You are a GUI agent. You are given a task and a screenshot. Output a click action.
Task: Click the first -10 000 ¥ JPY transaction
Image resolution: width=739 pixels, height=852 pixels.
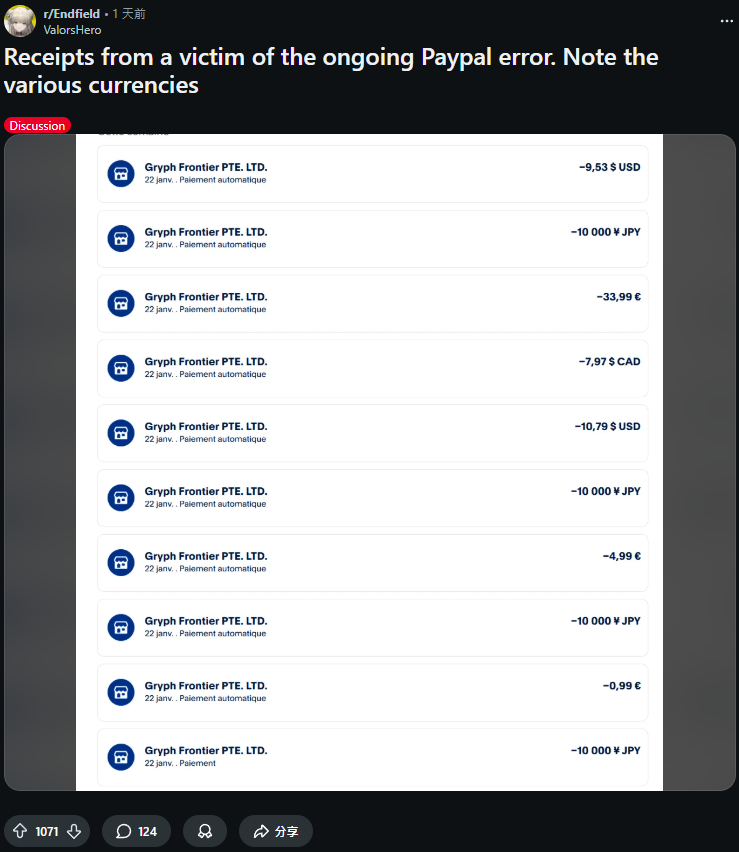[372, 238]
